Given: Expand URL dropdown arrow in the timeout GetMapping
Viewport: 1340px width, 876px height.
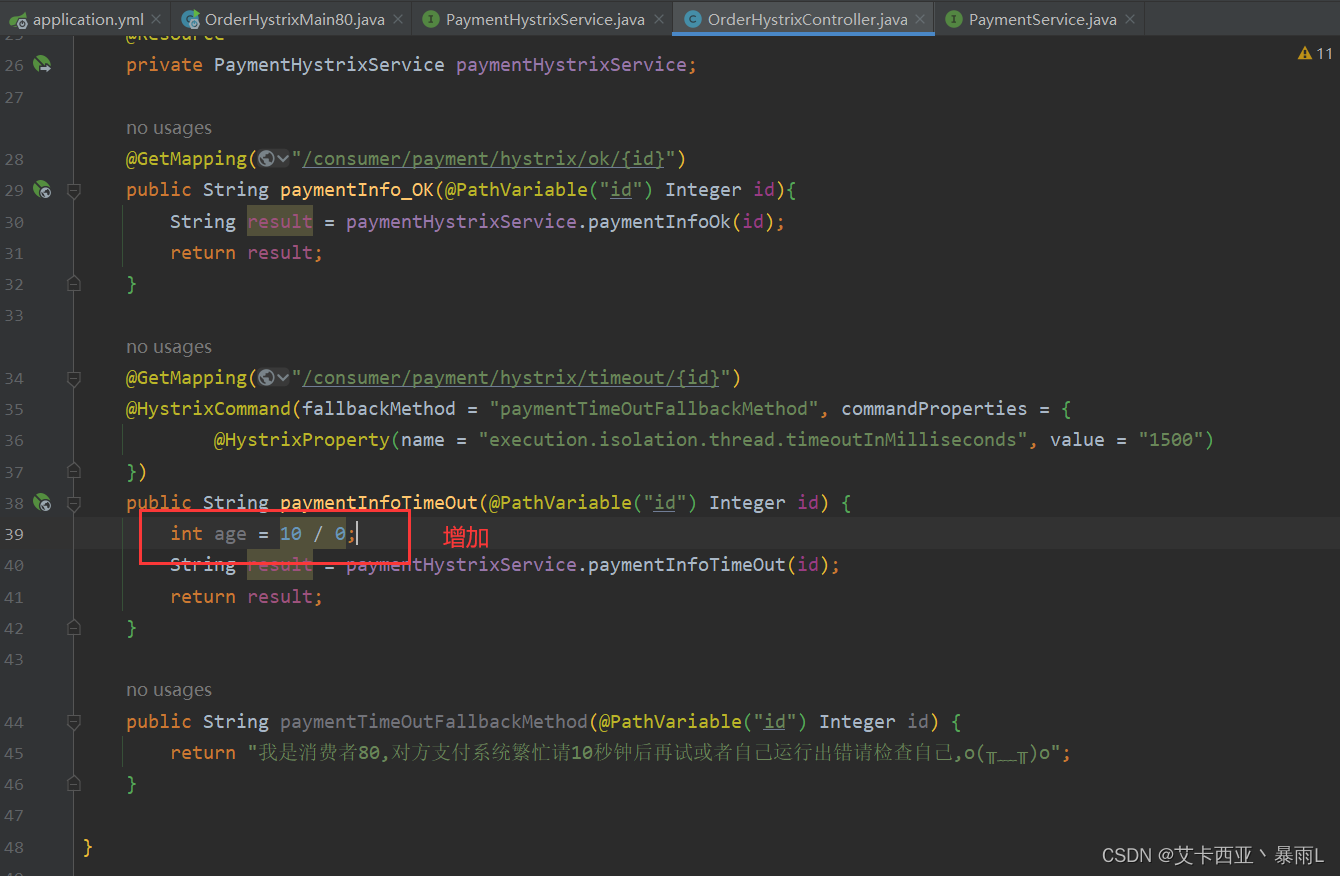Looking at the screenshot, I should pos(283,377).
